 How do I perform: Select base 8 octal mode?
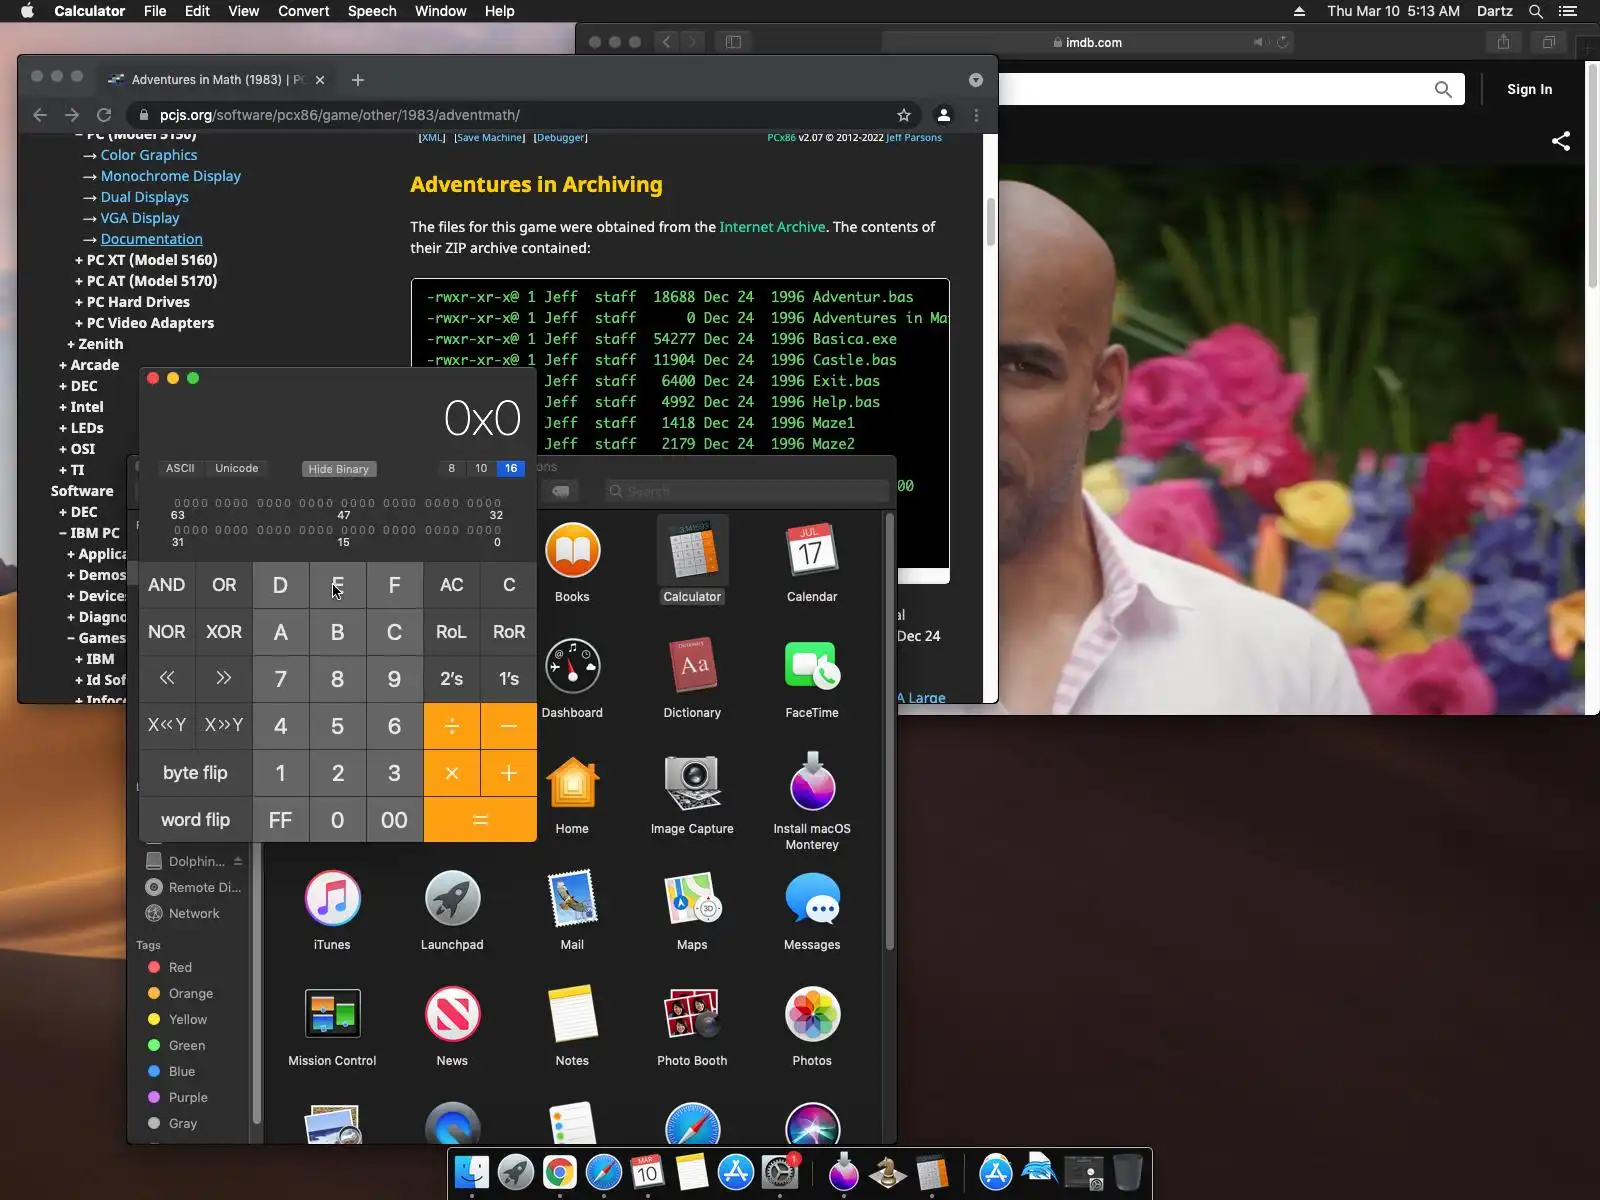pos(452,468)
